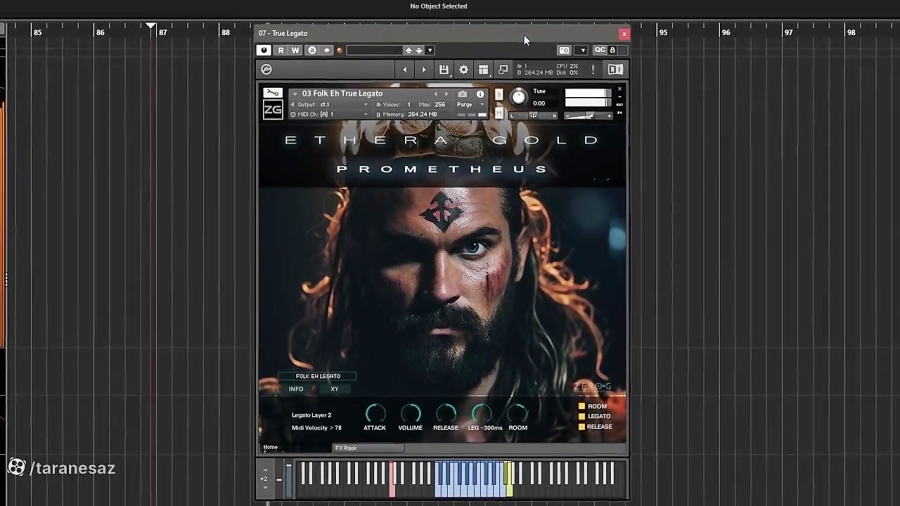The width and height of the screenshot is (900, 506).
Task: Open Kontakt settings gear icon
Action: click(463, 70)
